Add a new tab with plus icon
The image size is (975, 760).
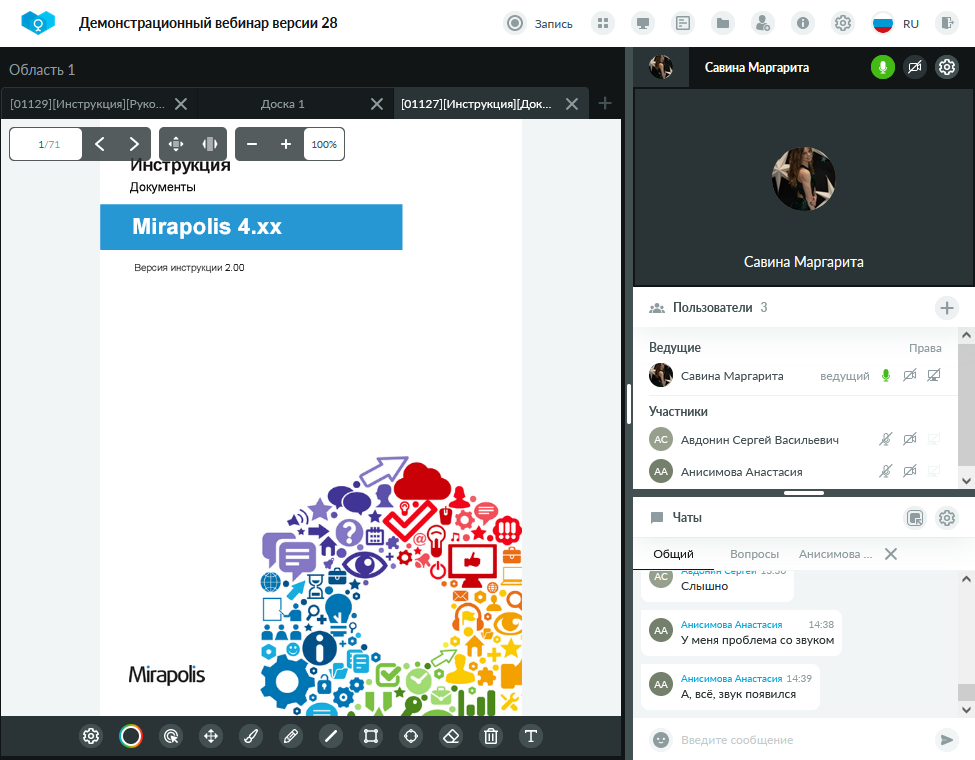coord(605,103)
